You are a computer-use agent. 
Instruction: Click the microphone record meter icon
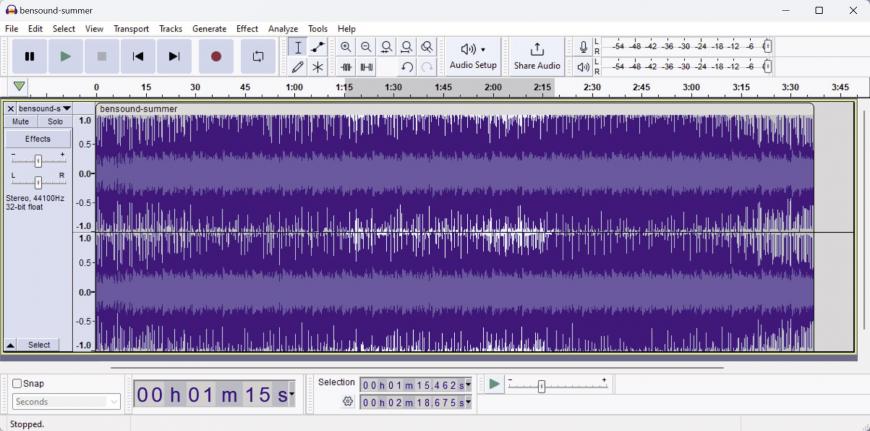pos(583,47)
